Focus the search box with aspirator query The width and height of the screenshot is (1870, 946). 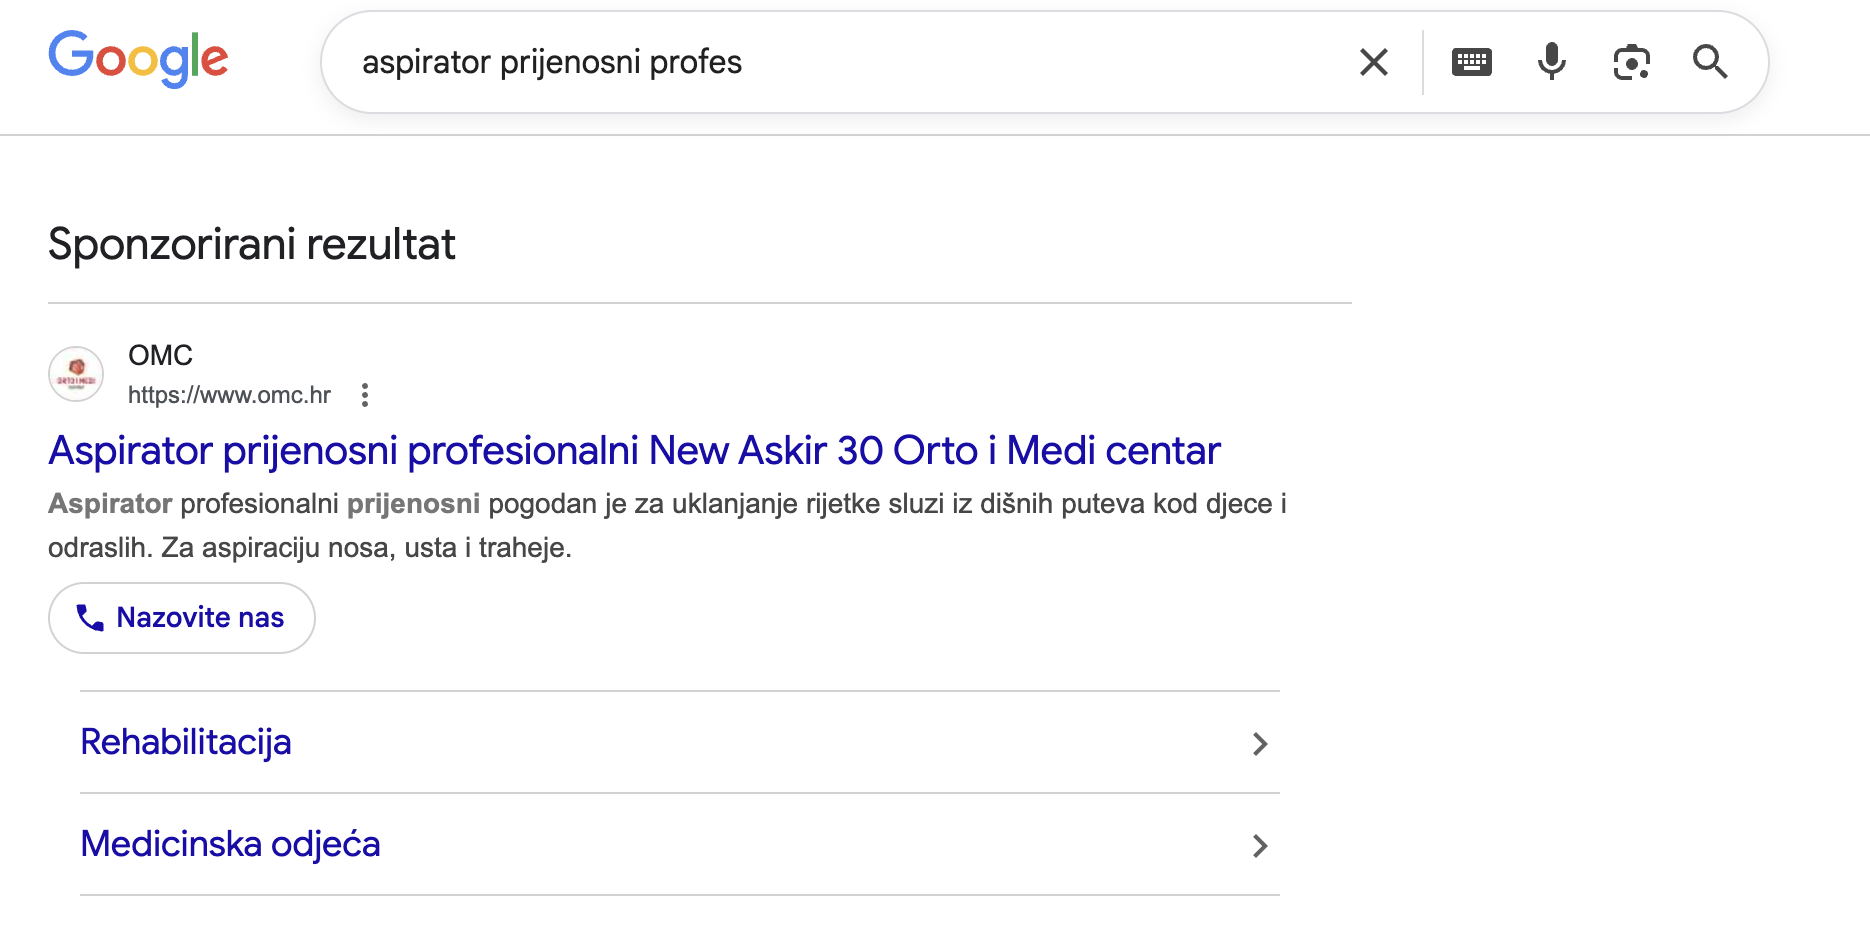coord(840,62)
